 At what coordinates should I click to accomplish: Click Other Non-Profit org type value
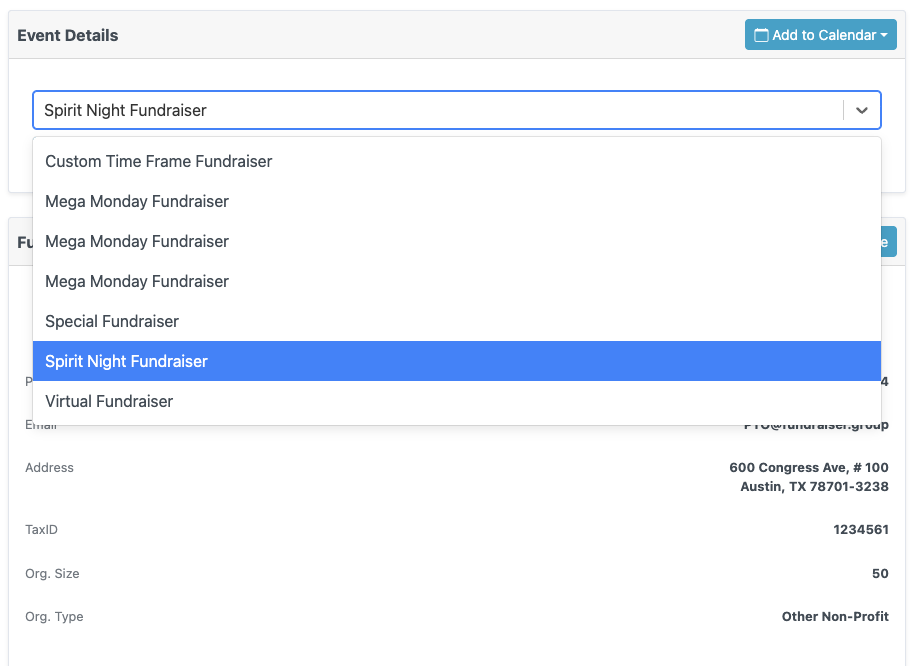pos(835,616)
